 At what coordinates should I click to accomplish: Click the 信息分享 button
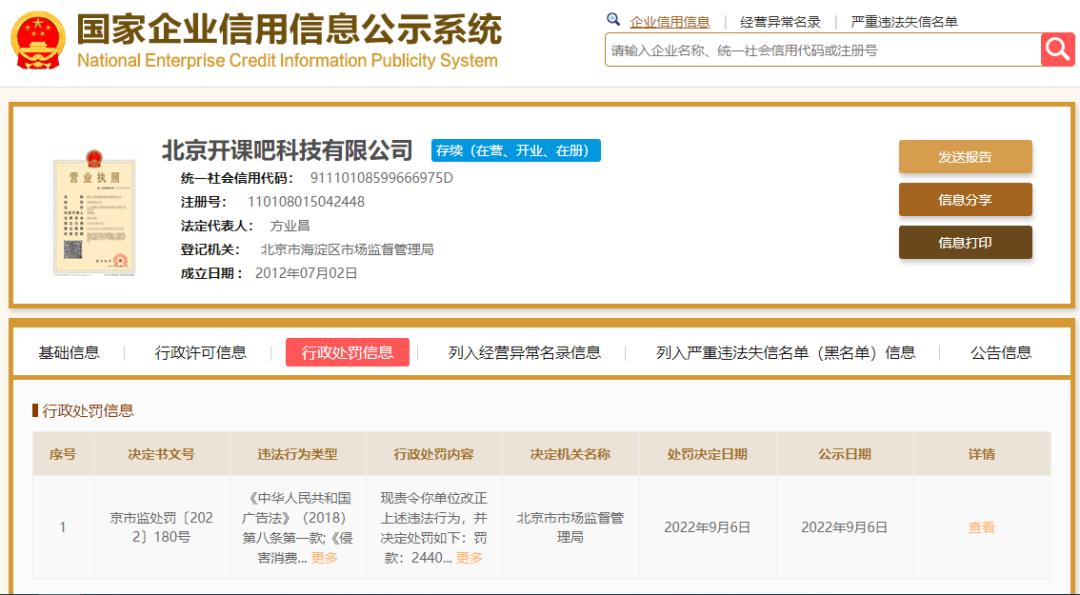pyautogui.click(x=965, y=200)
